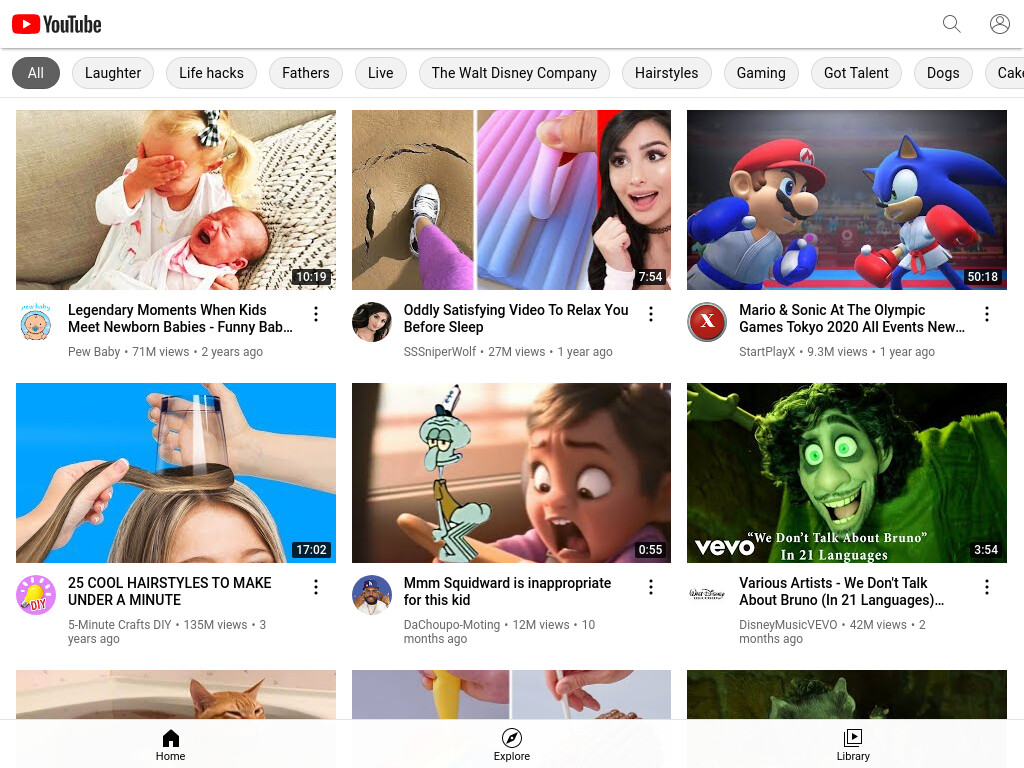Play the vevo Bruno 21 Languages thumbnail
Image resolution: width=1024 pixels, height=768 pixels.
(847, 473)
